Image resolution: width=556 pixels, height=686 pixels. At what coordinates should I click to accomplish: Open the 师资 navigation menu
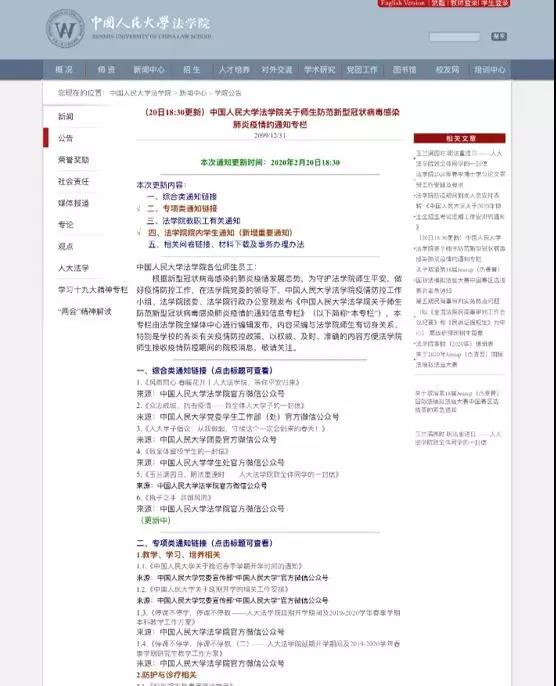pos(106,70)
